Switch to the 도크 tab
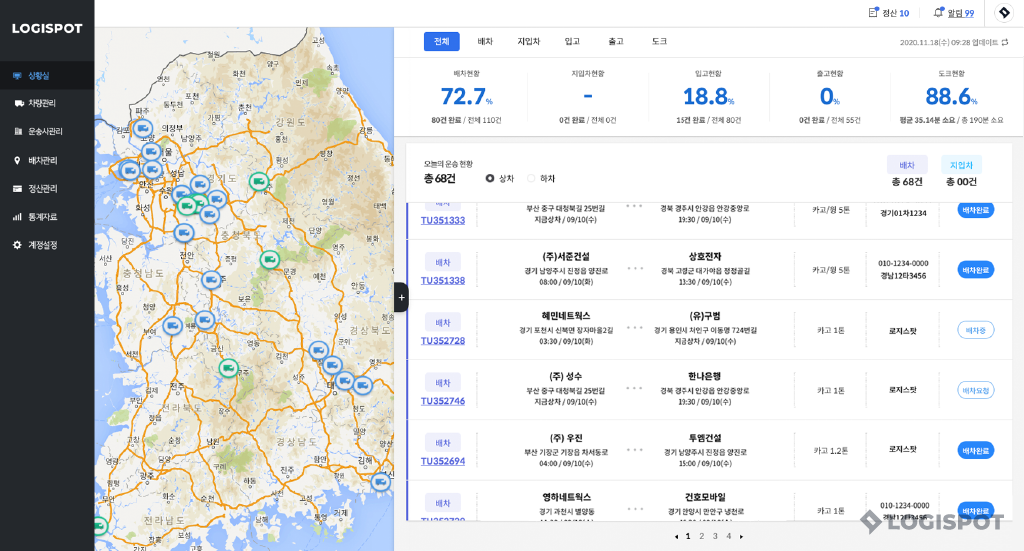The image size is (1024, 551). pos(659,42)
